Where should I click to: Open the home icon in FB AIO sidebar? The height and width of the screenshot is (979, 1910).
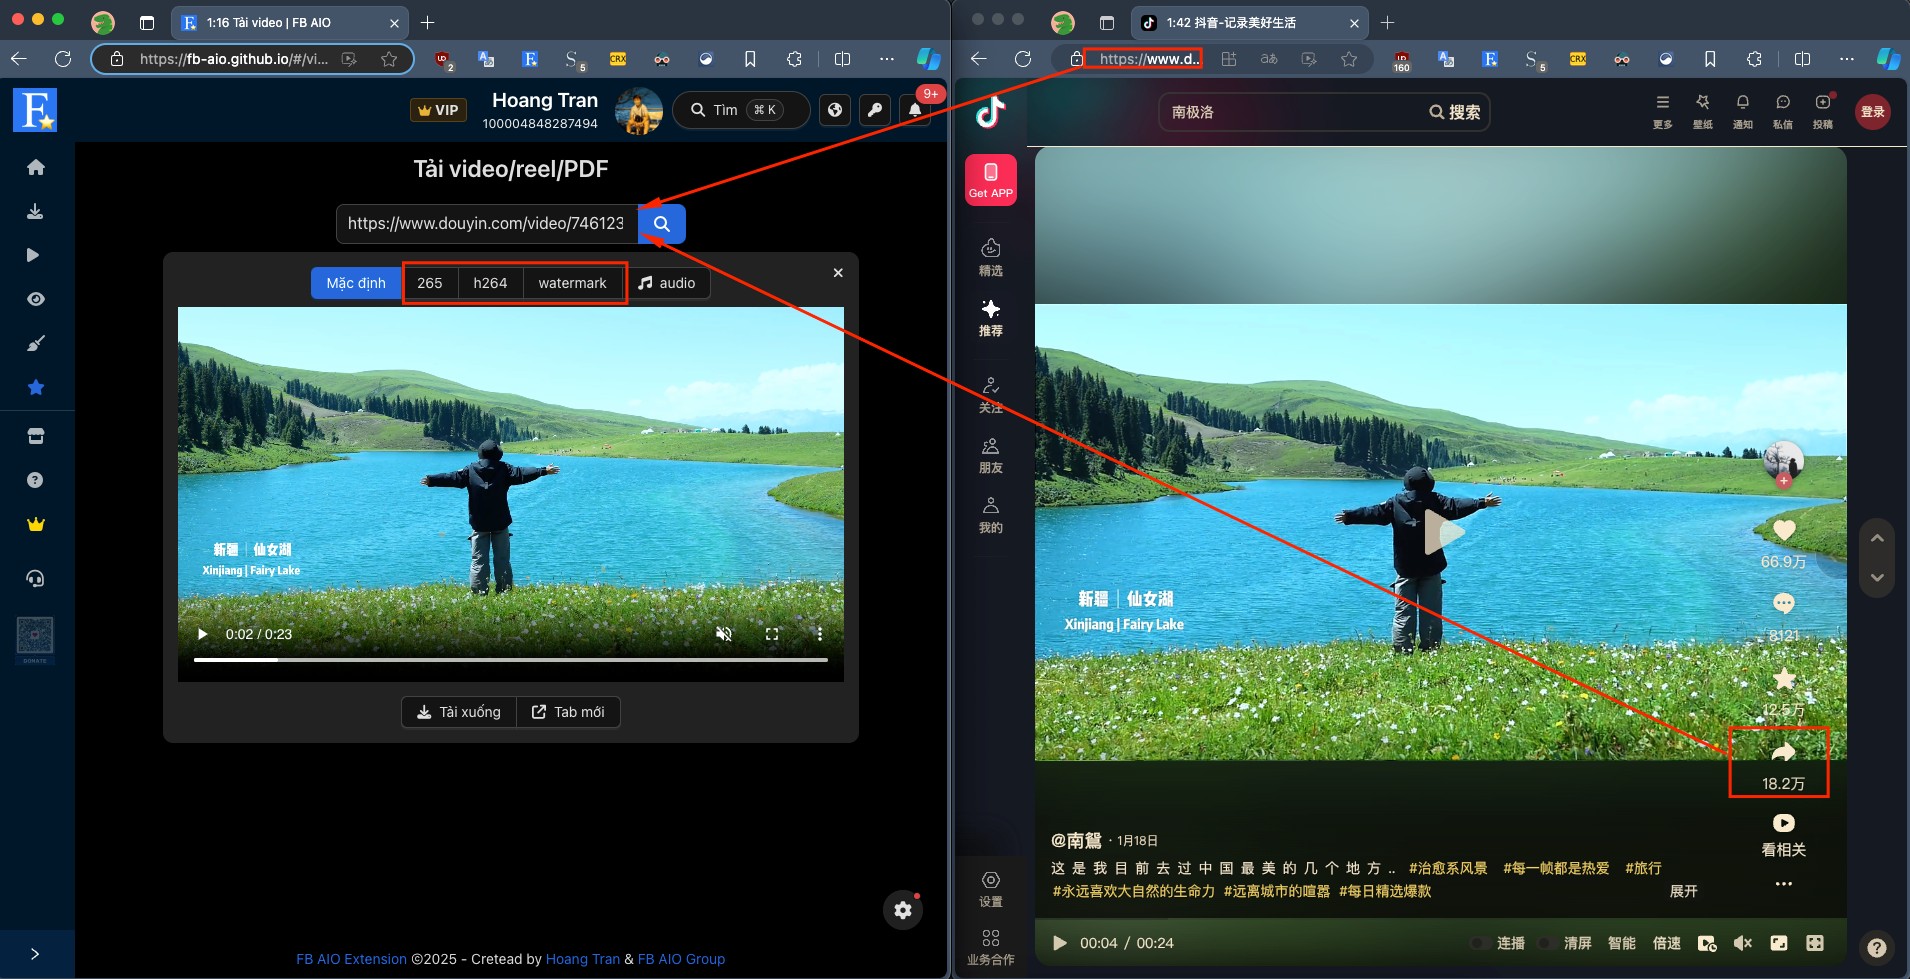36,167
